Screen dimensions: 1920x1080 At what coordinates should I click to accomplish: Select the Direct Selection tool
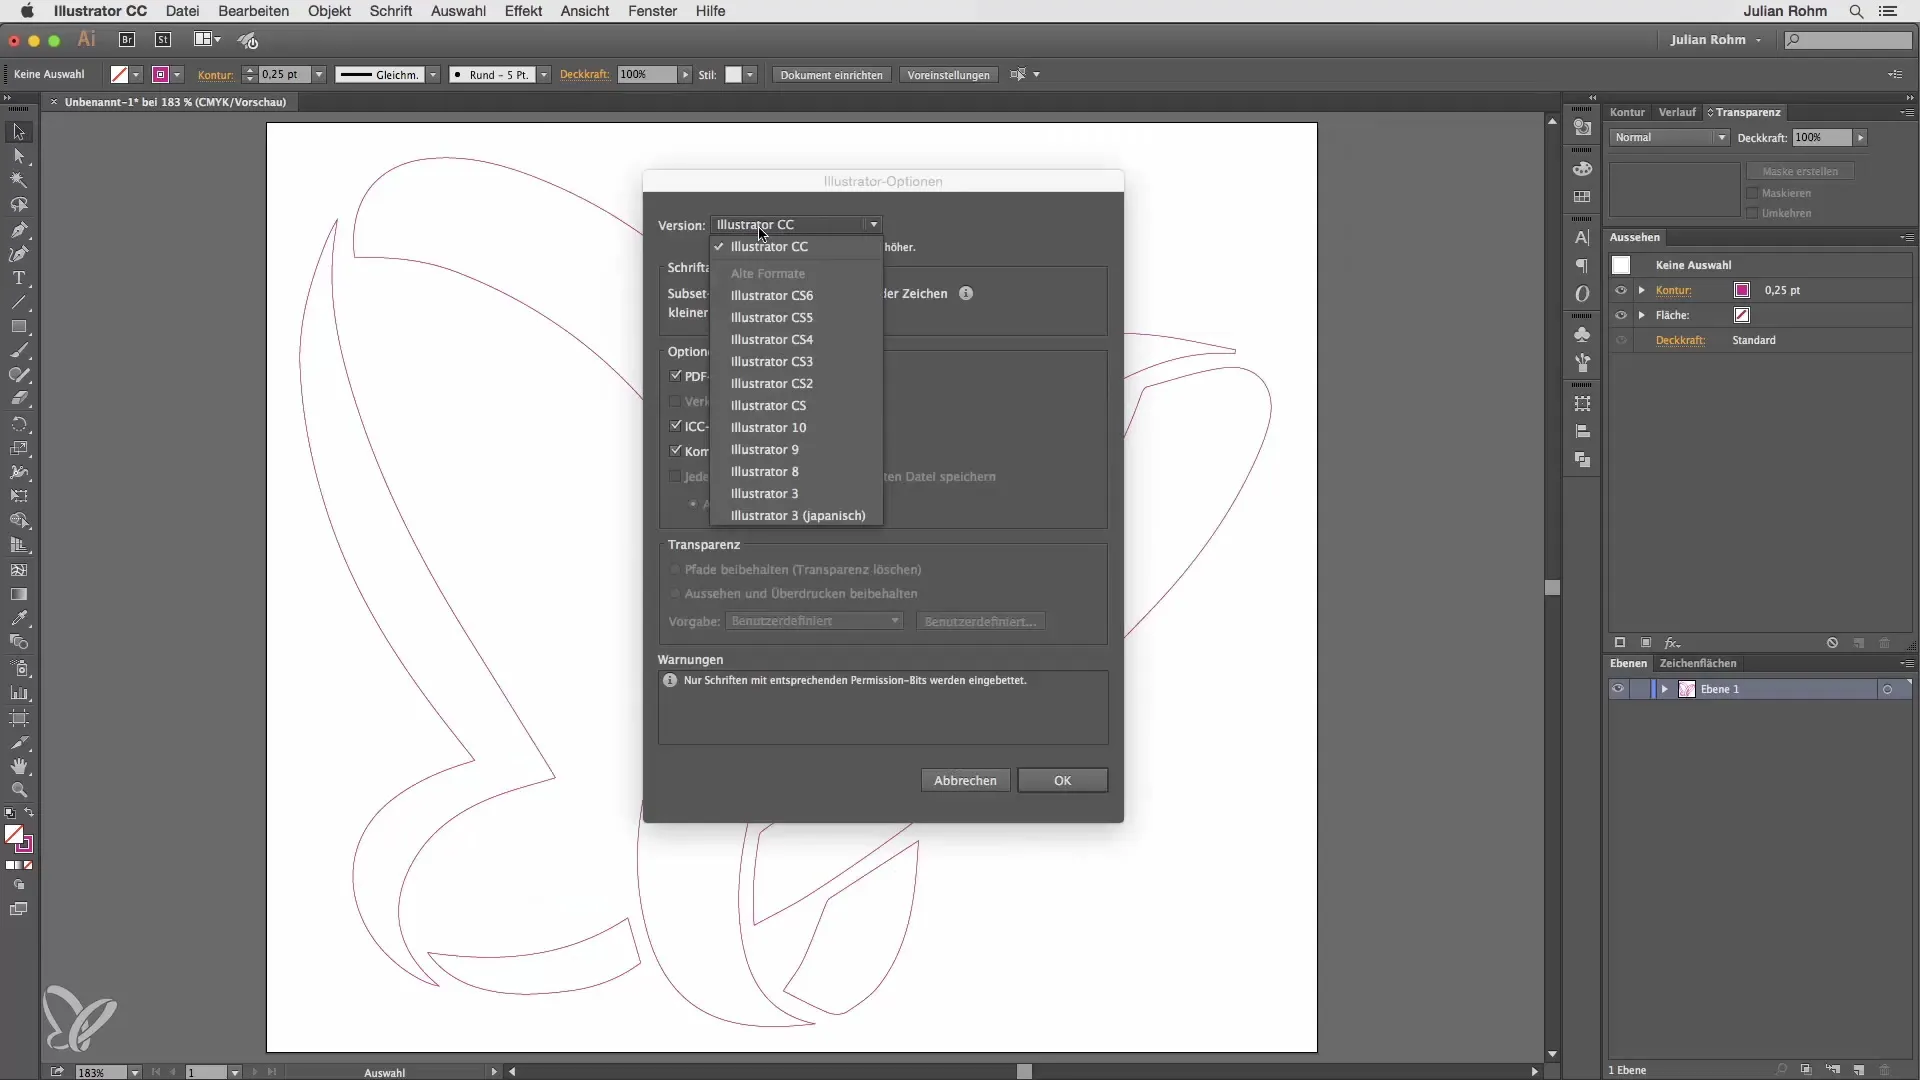pos(19,157)
